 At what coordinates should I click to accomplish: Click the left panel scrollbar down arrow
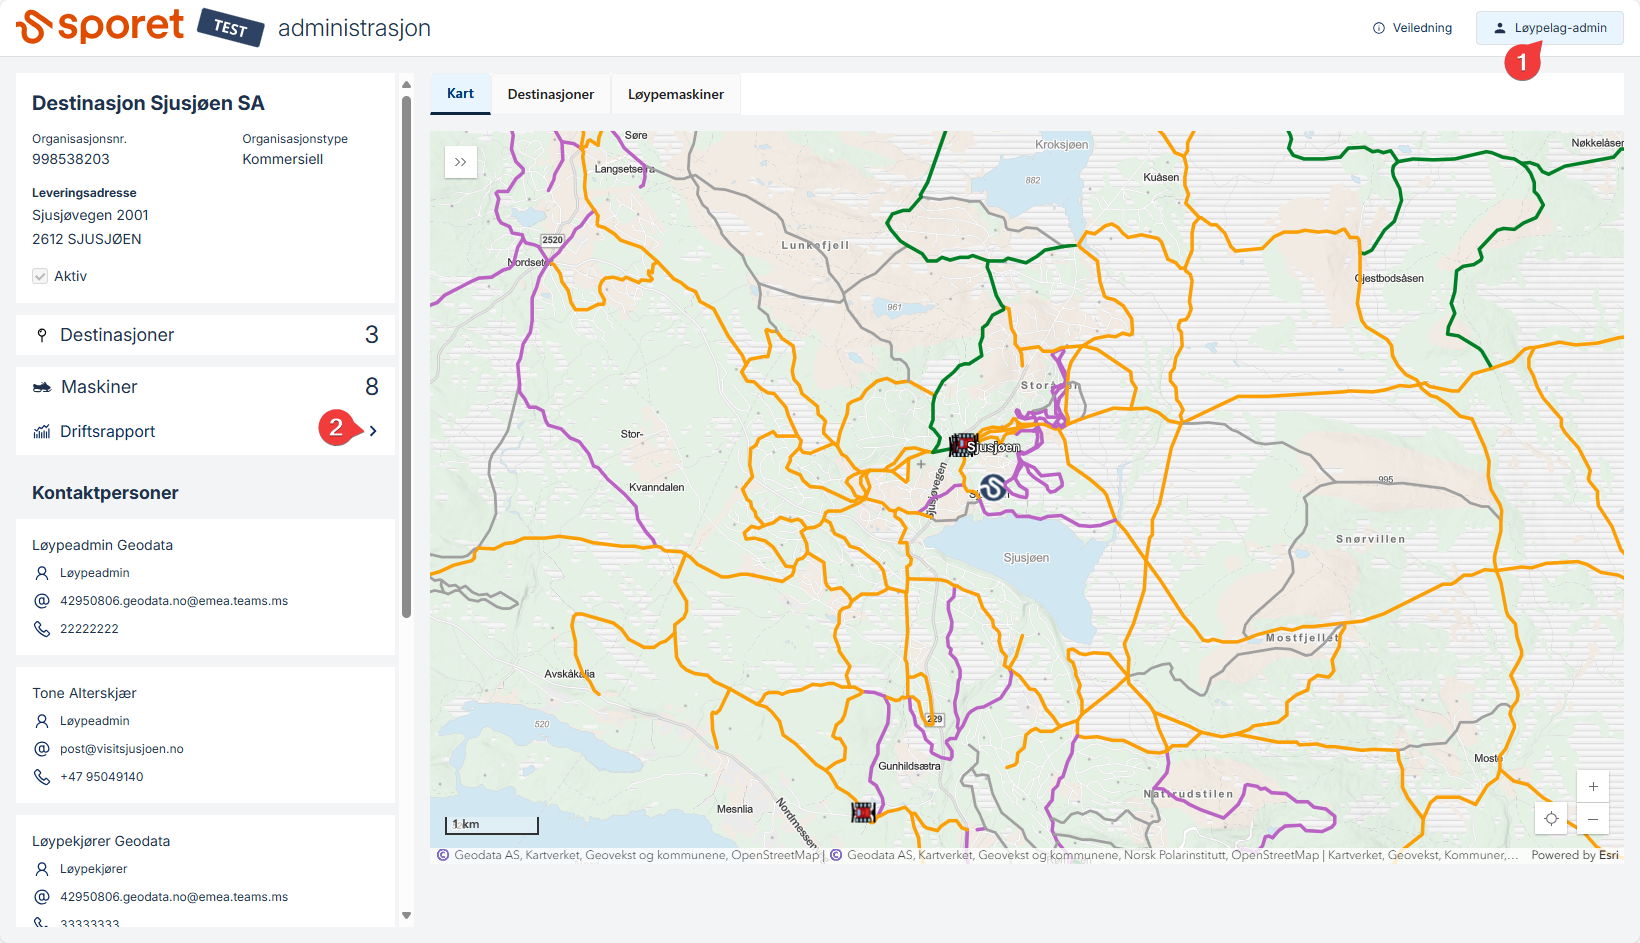pos(406,915)
